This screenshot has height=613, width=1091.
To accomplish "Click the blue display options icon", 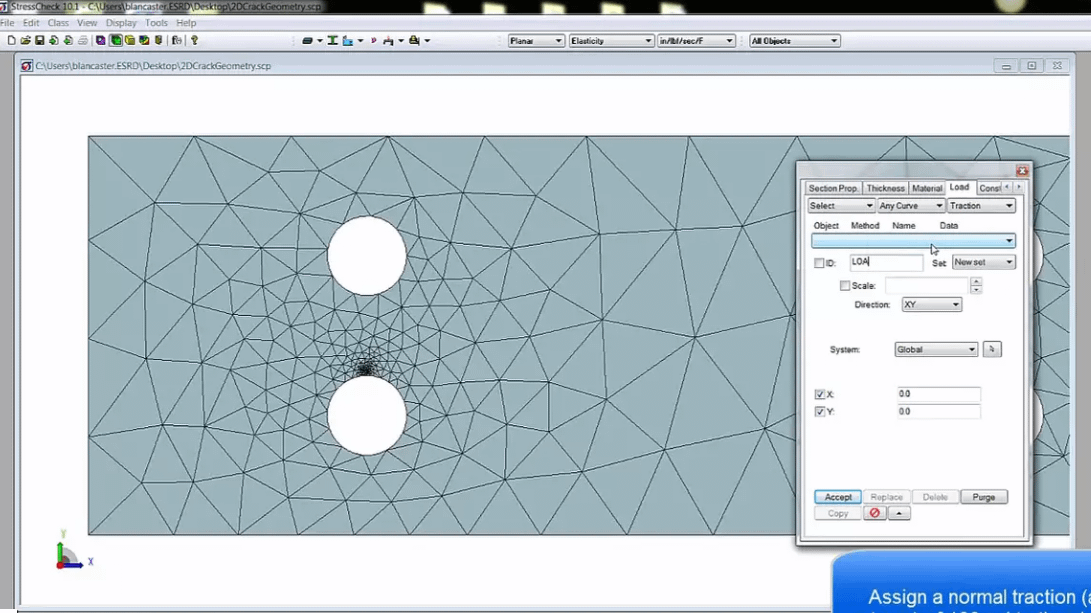I will click(348, 40).
